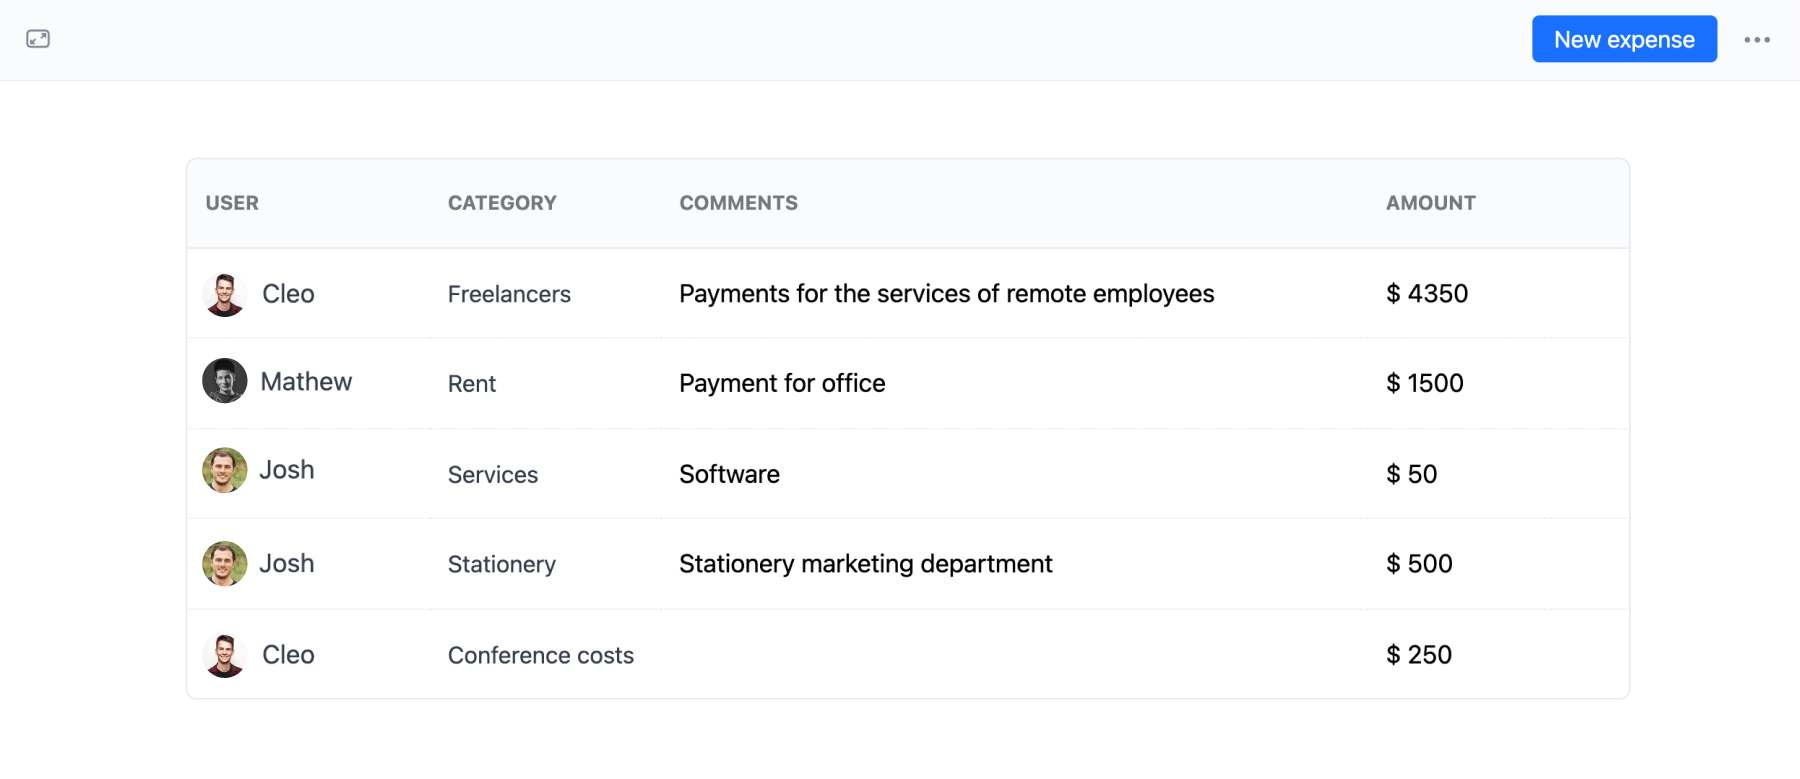The height and width of the screenshot is (779, 1800).
Task: Click the CATEGORY column header
Action: [502, 203]
